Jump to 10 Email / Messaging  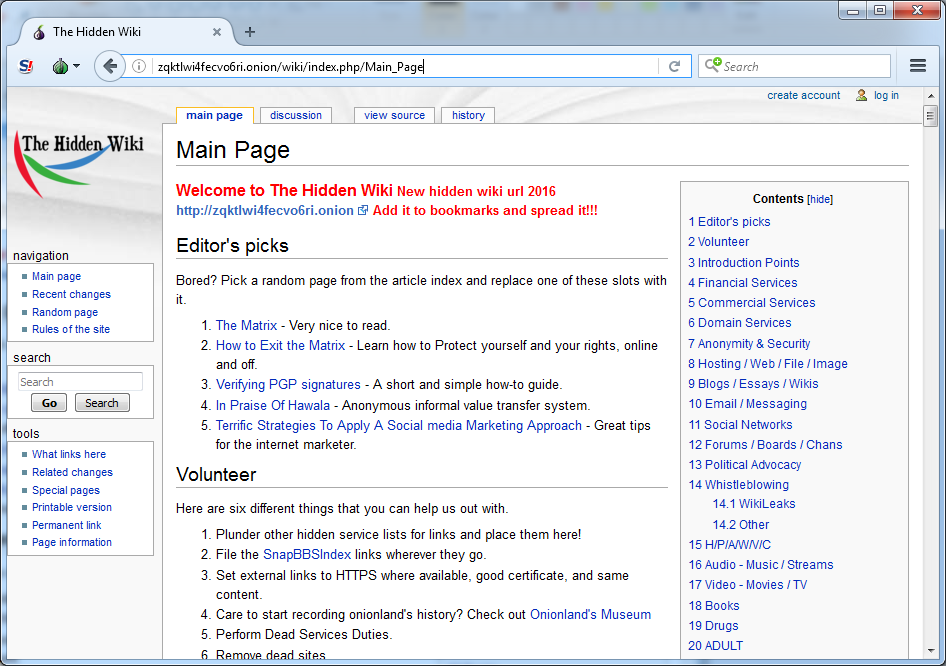(x=748, y=404)
